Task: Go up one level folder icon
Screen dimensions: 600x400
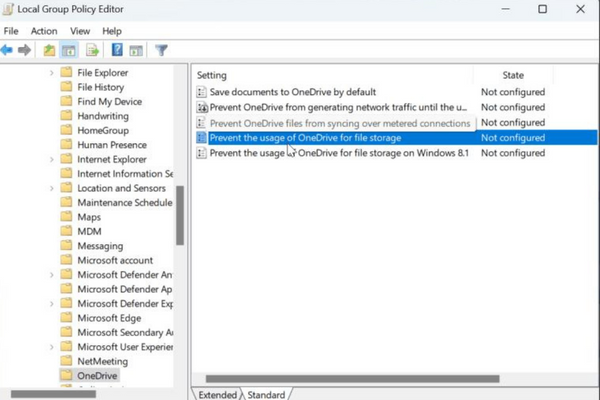Action: [x=49, y=50]
